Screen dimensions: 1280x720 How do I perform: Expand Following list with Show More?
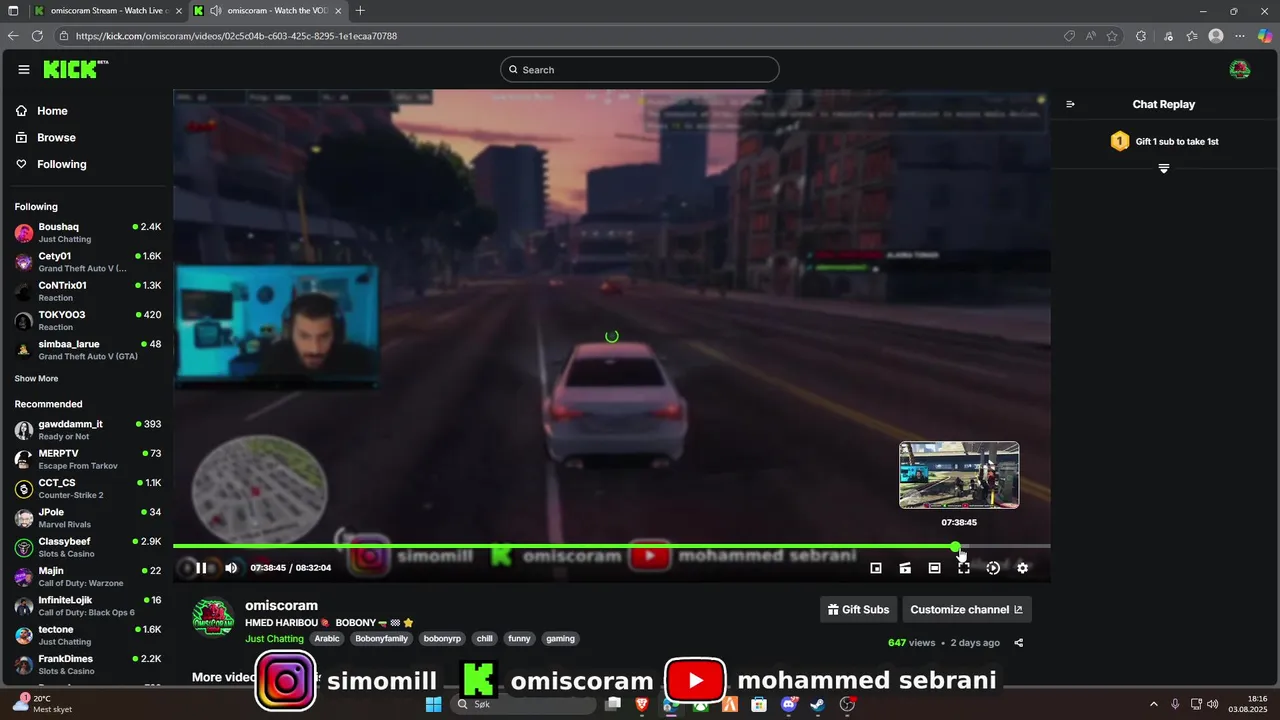36,379
